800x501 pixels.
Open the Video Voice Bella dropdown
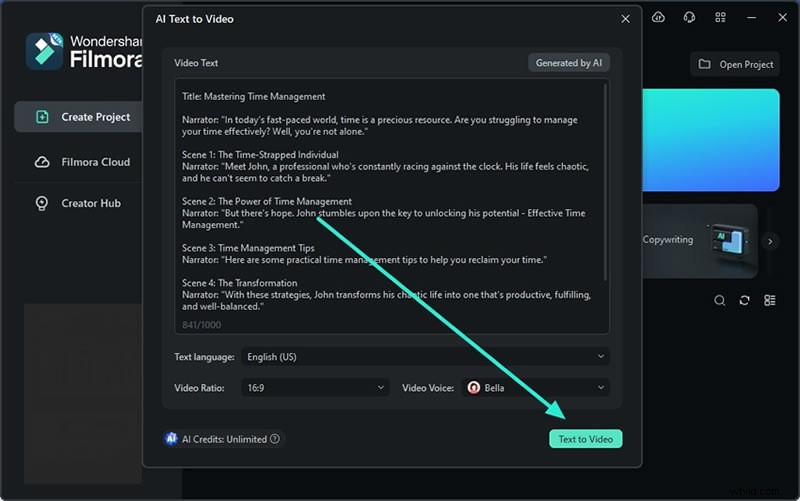[535, 388]
